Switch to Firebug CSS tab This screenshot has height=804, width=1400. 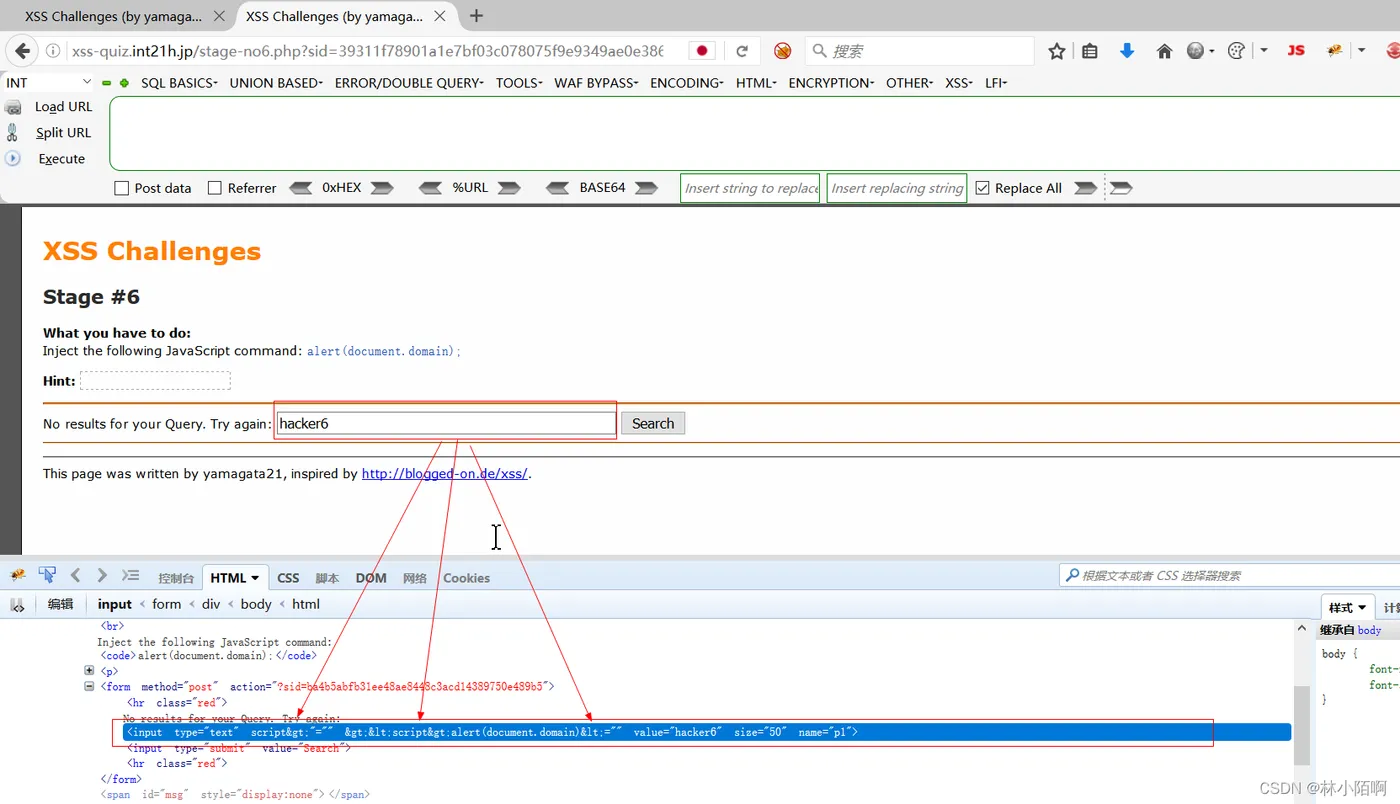point(288,578)
